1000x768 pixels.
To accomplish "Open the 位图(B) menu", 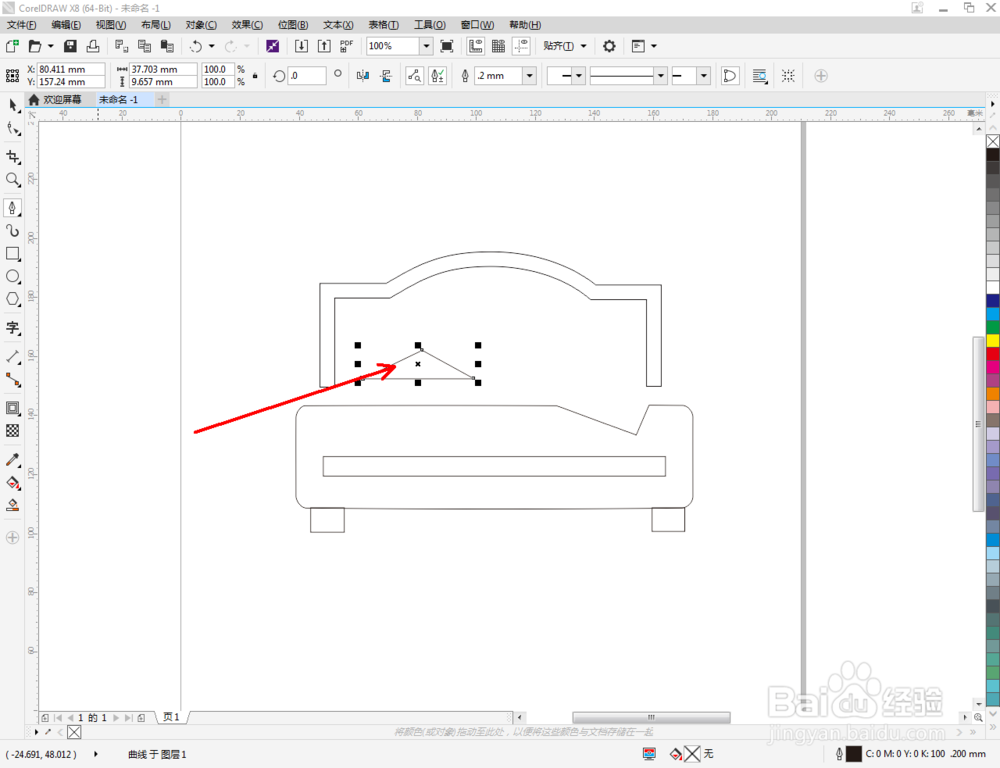I will (x=293, y=25).
